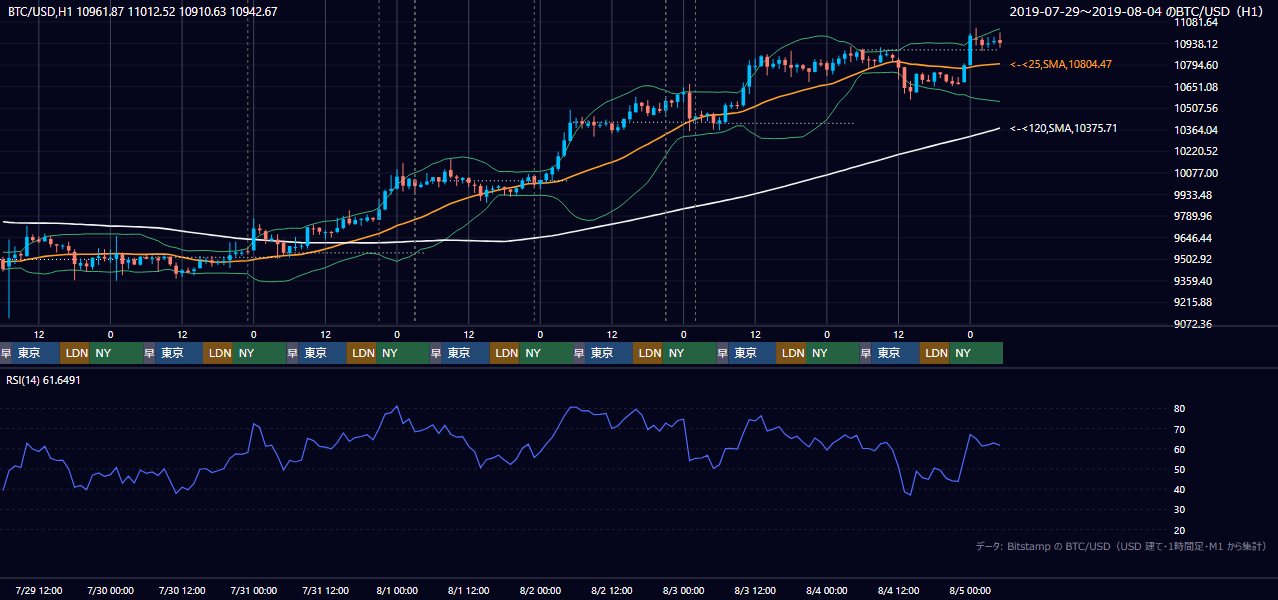Click price axis value 10220.52
The width and height of the screenshot is (1278, 600).
tap(1196, 152)
